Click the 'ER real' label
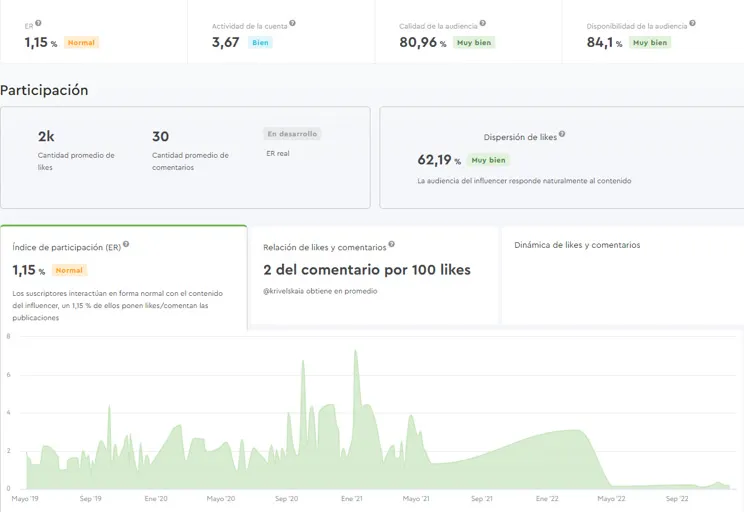Image resolution: width=744 pixels, height=512 pixels. pyautogui.click(x=278, y=153)
